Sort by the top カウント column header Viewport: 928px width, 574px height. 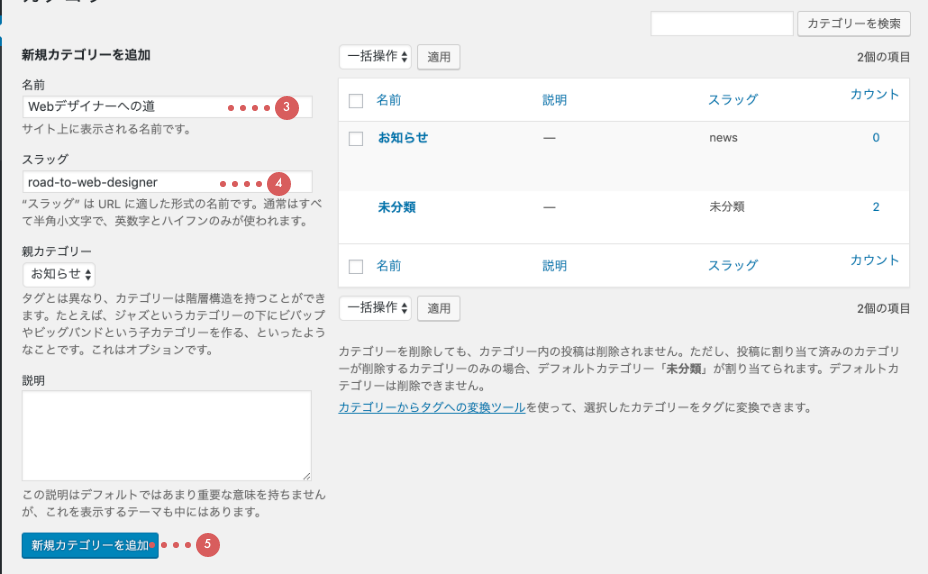(874, 95)
